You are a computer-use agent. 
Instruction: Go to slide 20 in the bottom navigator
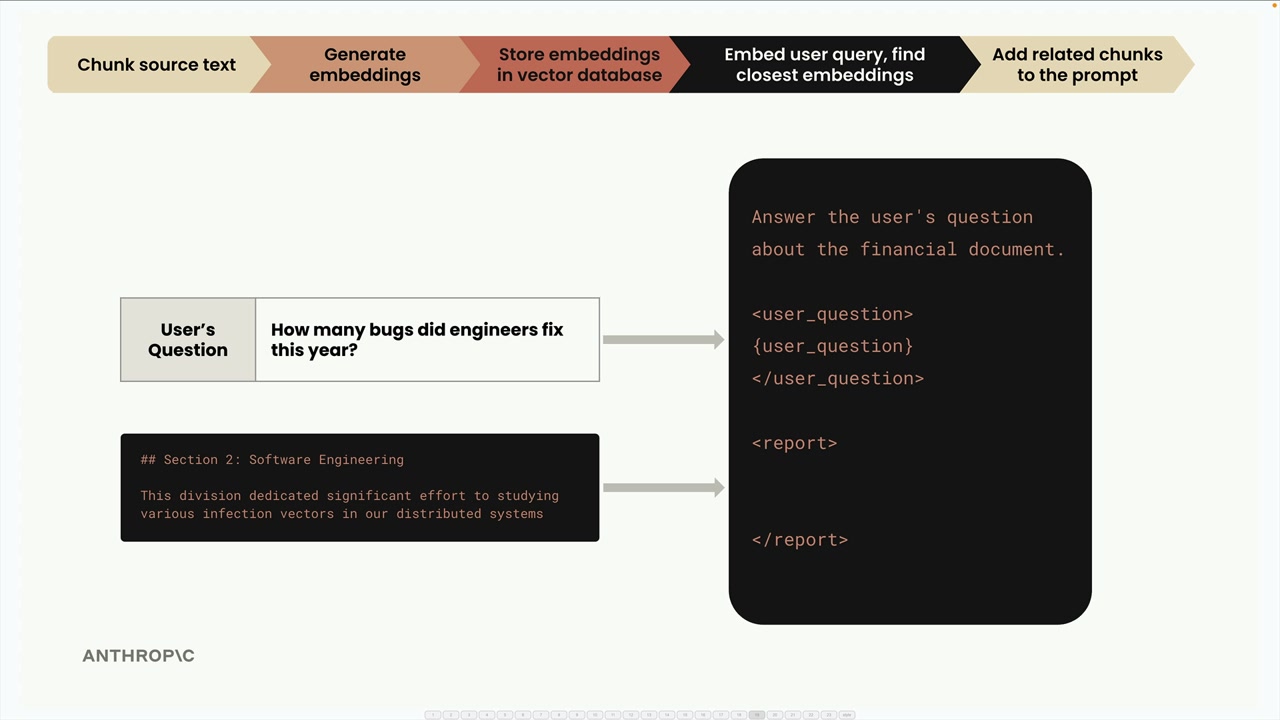(x=775, y=715)
